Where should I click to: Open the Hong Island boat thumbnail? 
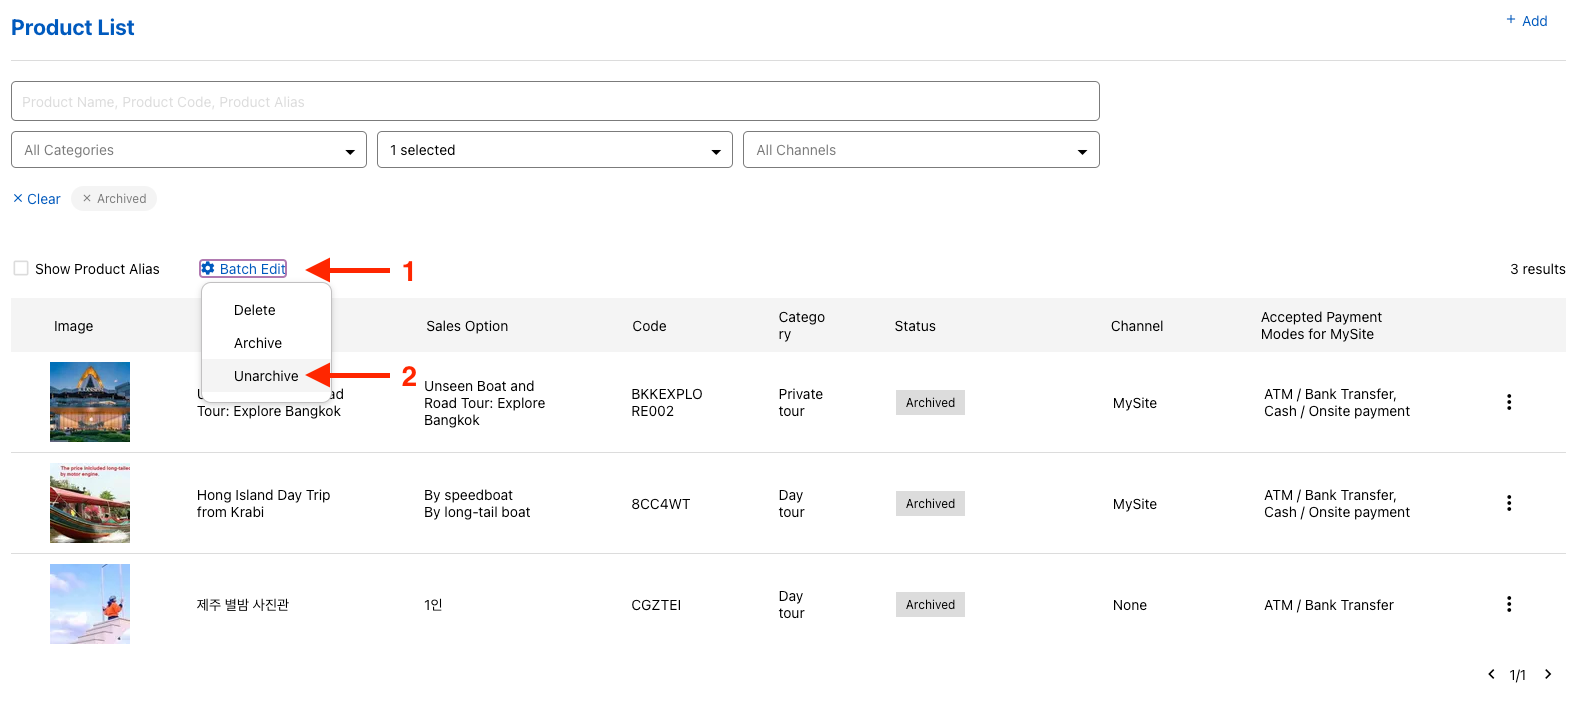pyautogui.click(x=90, y=503)
